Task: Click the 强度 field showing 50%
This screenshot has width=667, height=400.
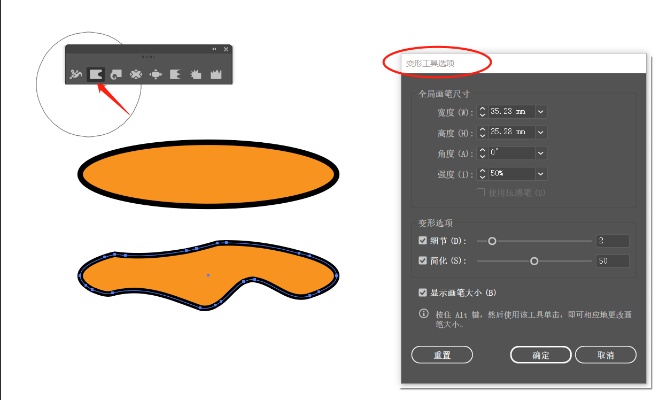Action: click(511, 174)
